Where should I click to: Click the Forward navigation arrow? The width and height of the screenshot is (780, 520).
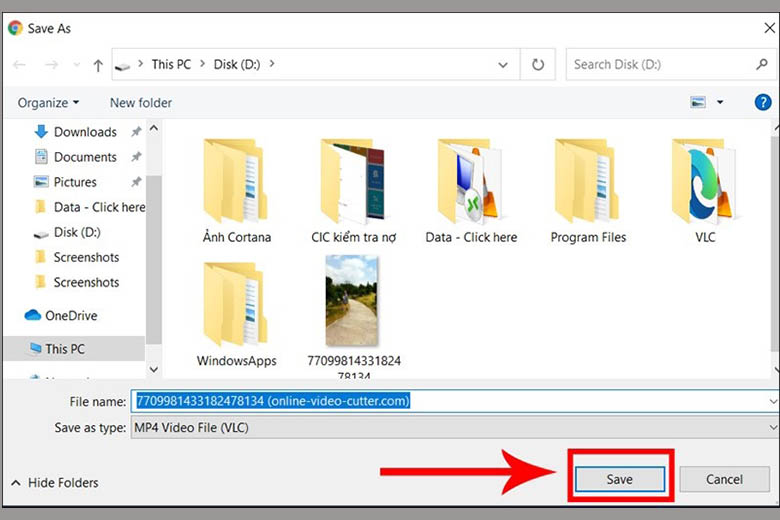click(x=51, y=64)
